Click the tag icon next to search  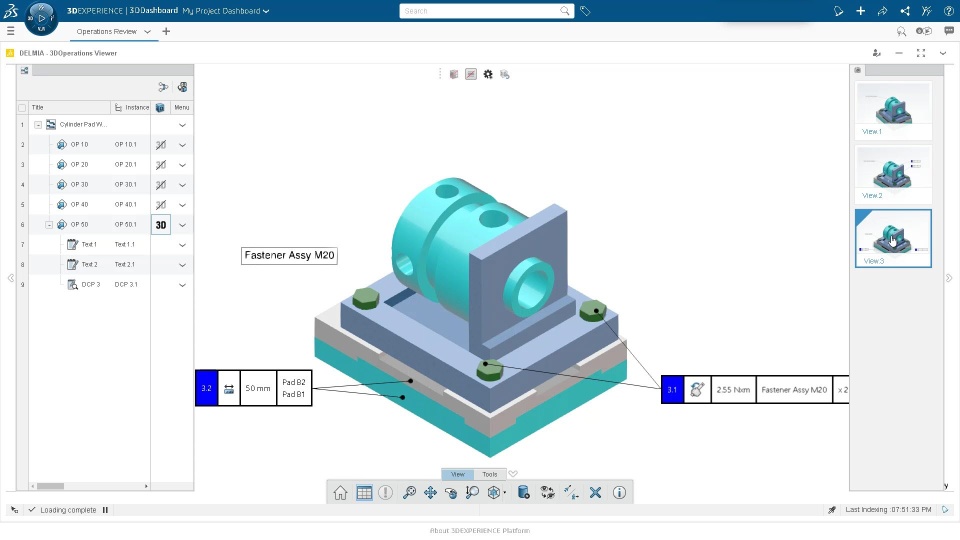click(585, 11)
